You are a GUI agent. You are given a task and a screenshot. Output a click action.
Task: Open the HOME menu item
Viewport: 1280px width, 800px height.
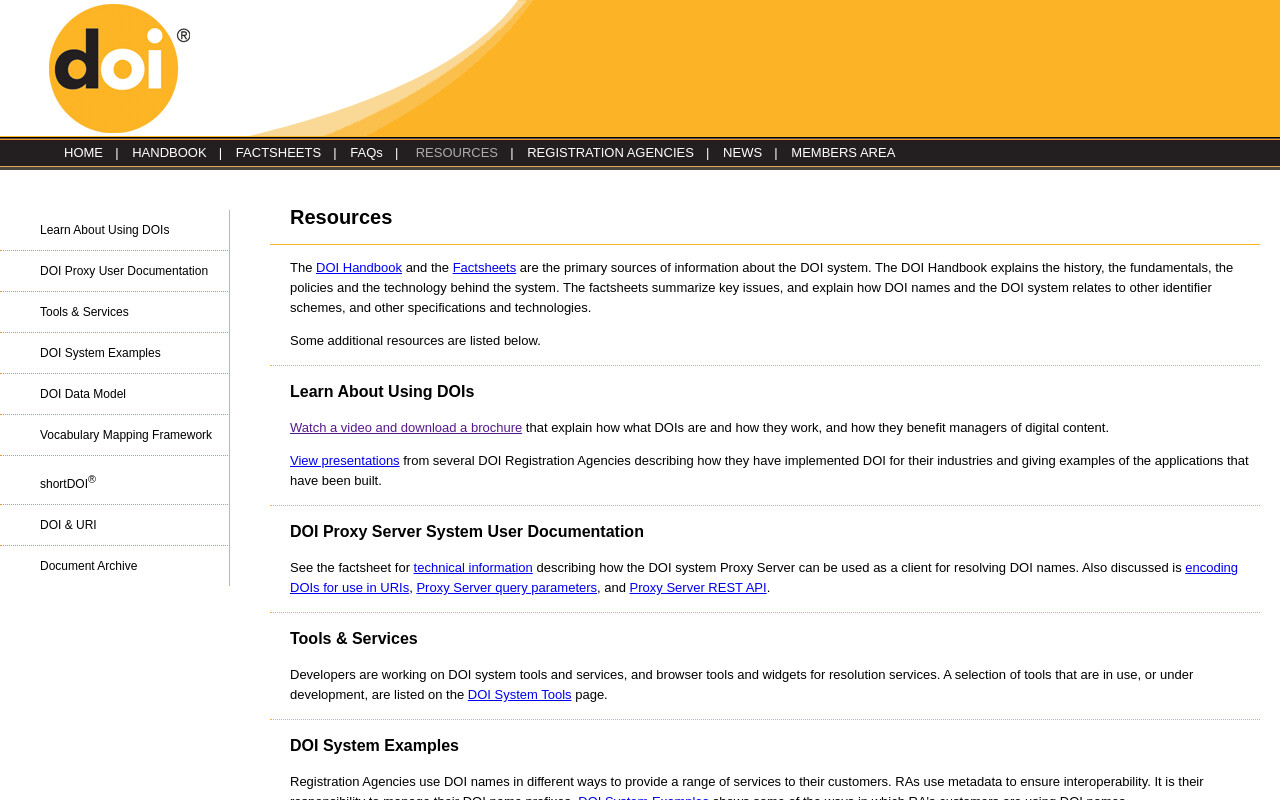click(x=83, y=153)
